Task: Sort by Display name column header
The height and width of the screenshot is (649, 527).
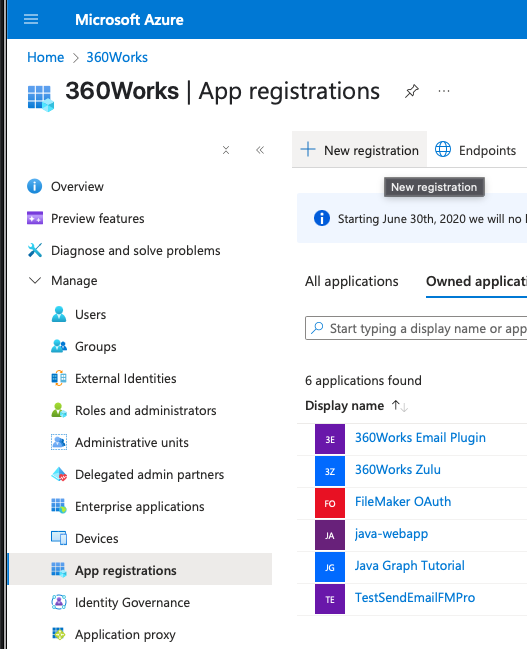Action: [x=344, y=406]
